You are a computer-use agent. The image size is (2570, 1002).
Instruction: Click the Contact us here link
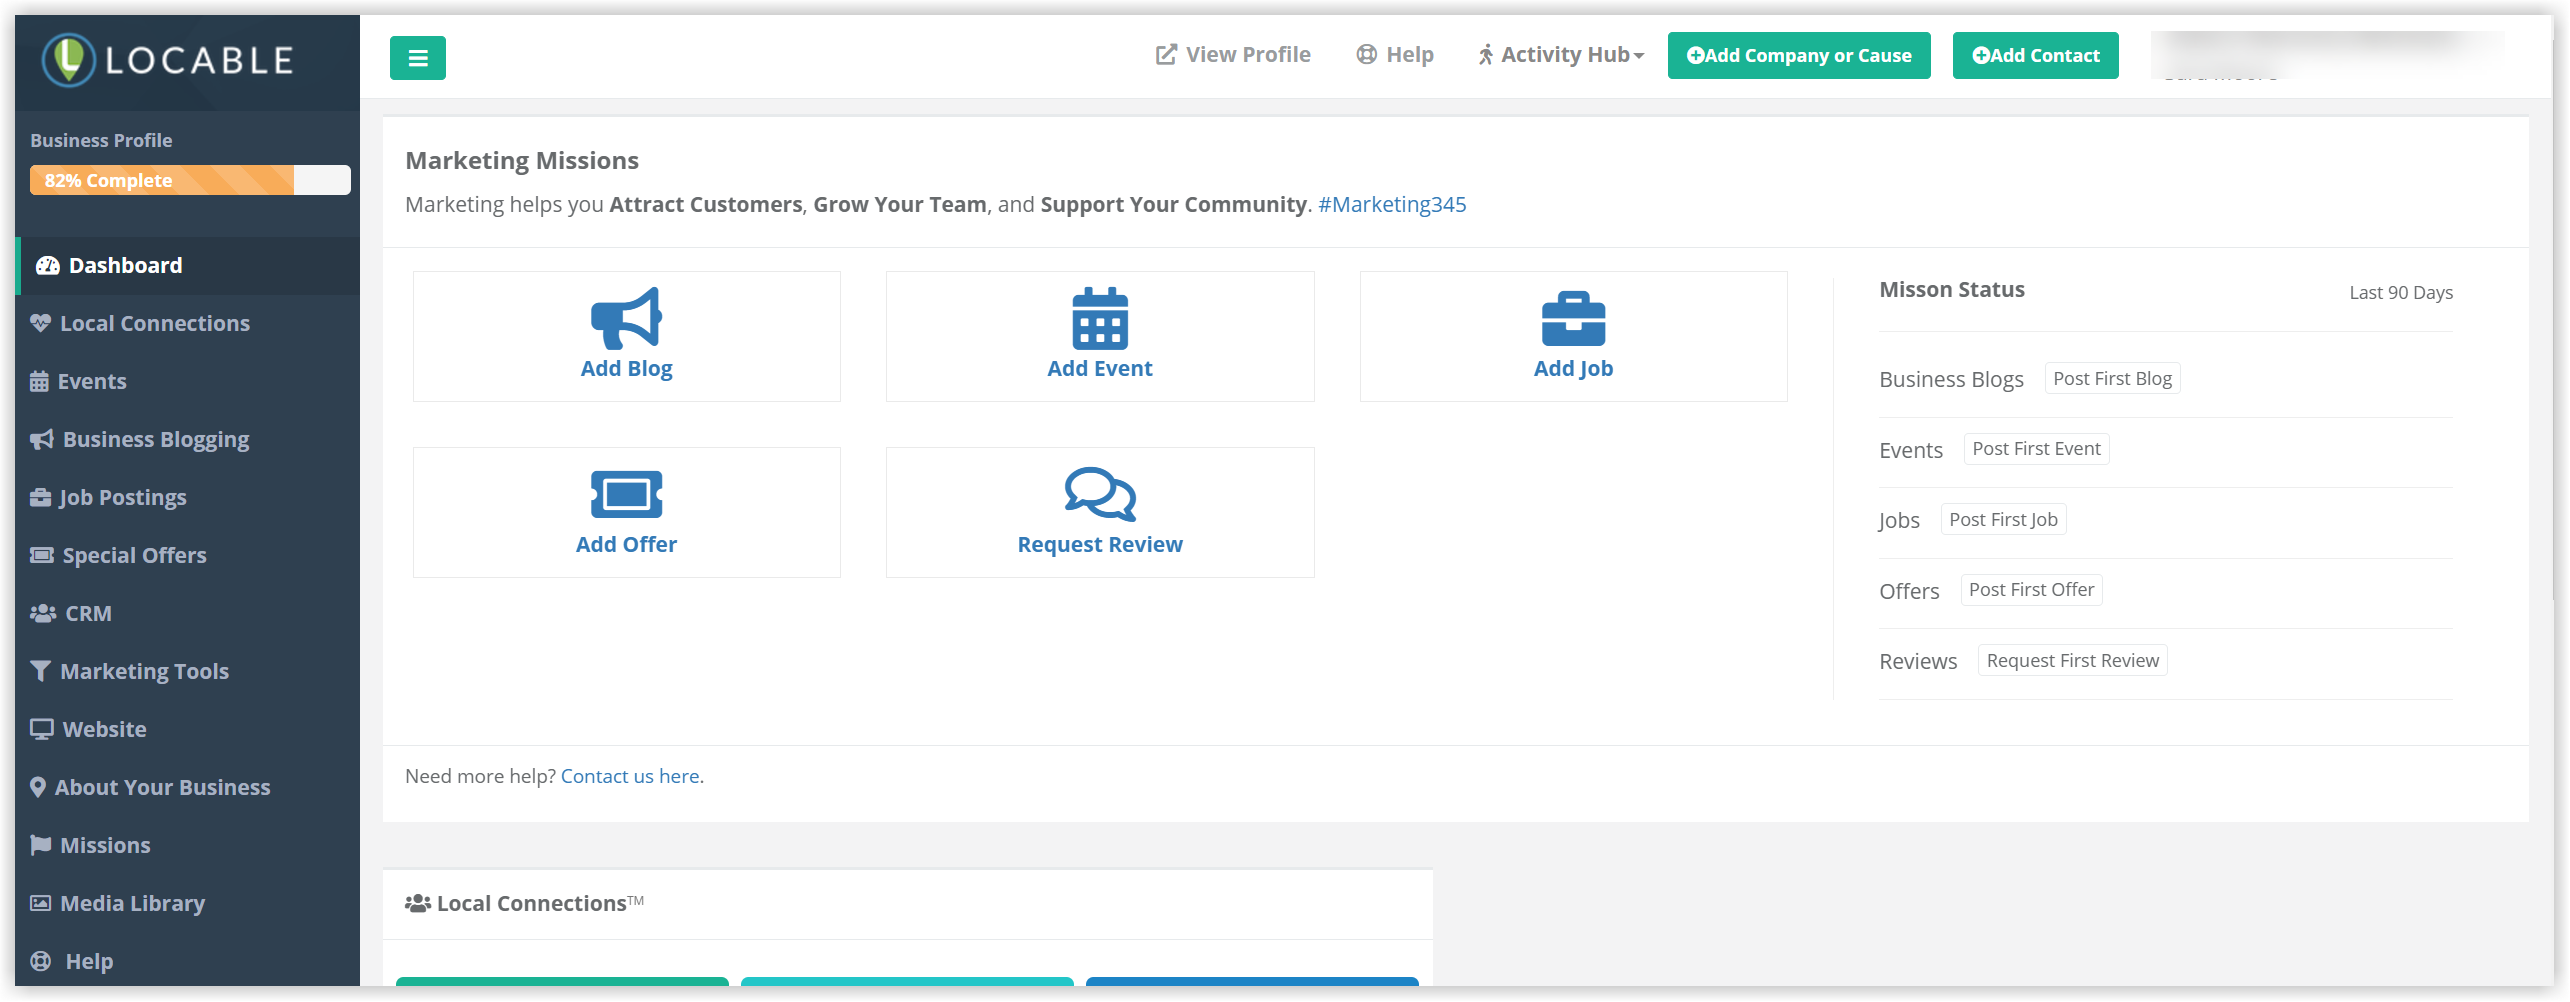point(630,776)
